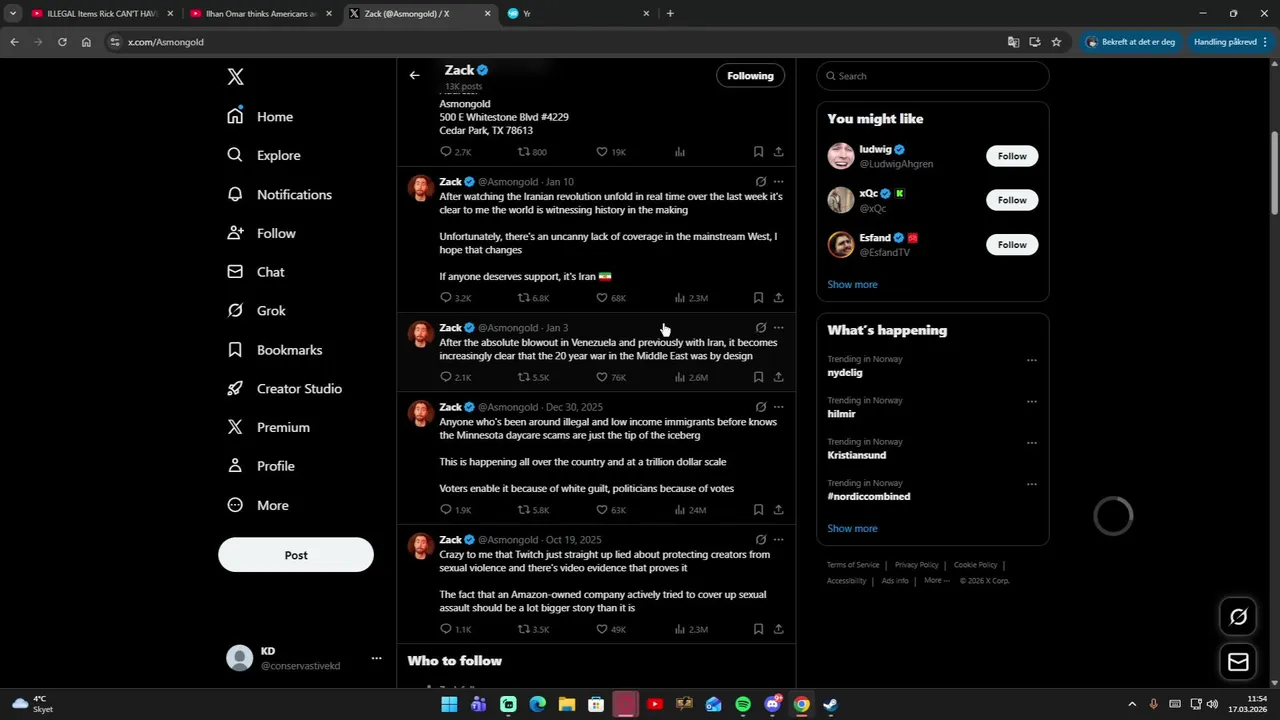Screen dimensions: 1280x720
Task: Open Premium page
Action: 268,427
